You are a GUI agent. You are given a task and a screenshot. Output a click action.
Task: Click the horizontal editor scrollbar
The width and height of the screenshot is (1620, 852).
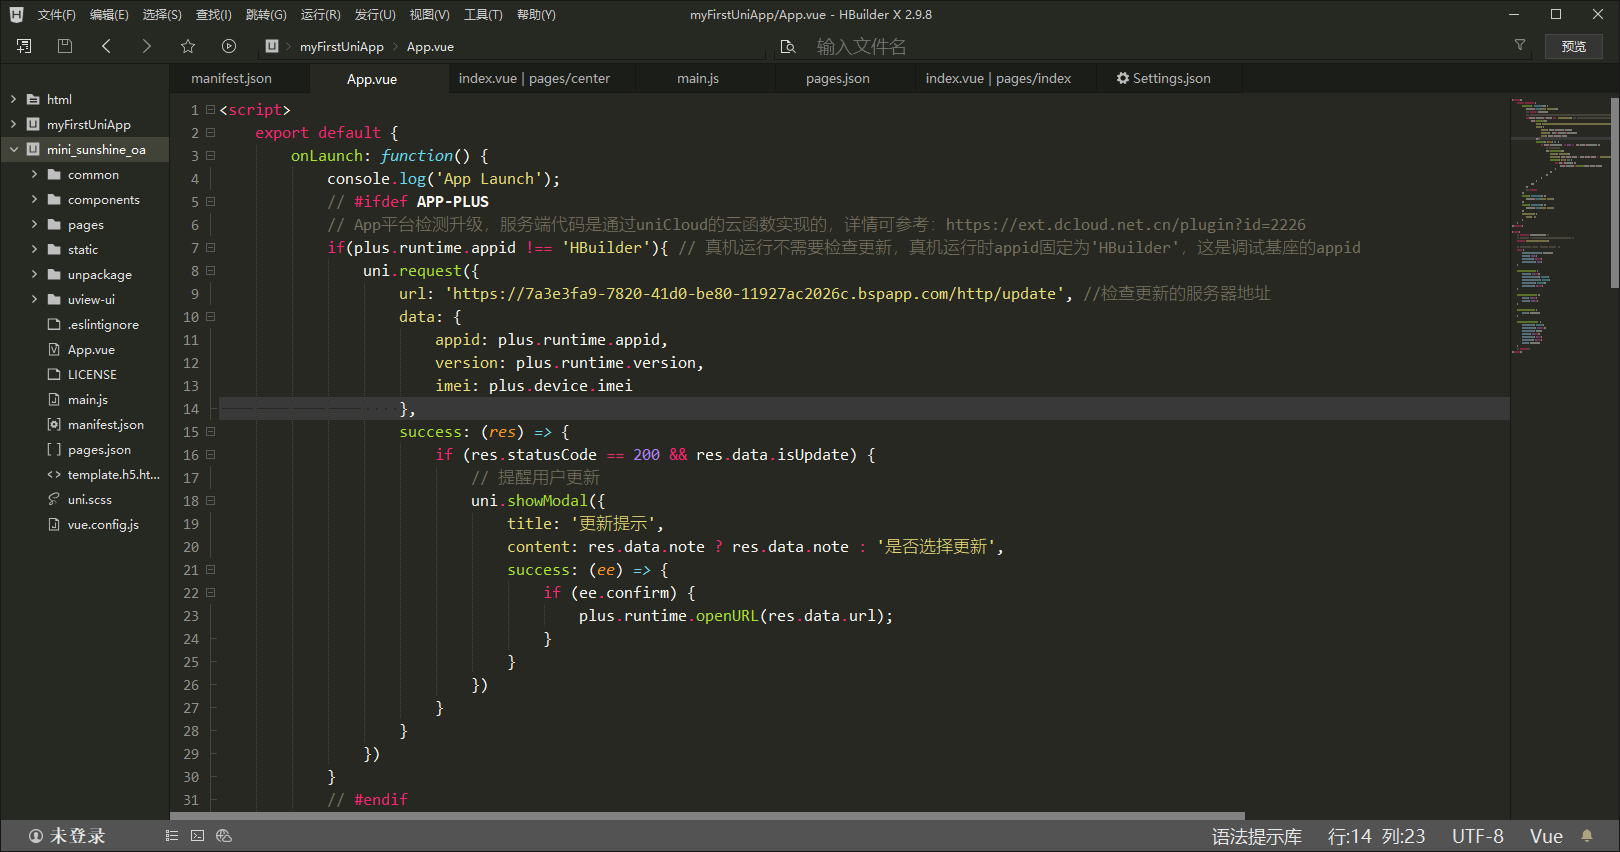coord(708,816)
